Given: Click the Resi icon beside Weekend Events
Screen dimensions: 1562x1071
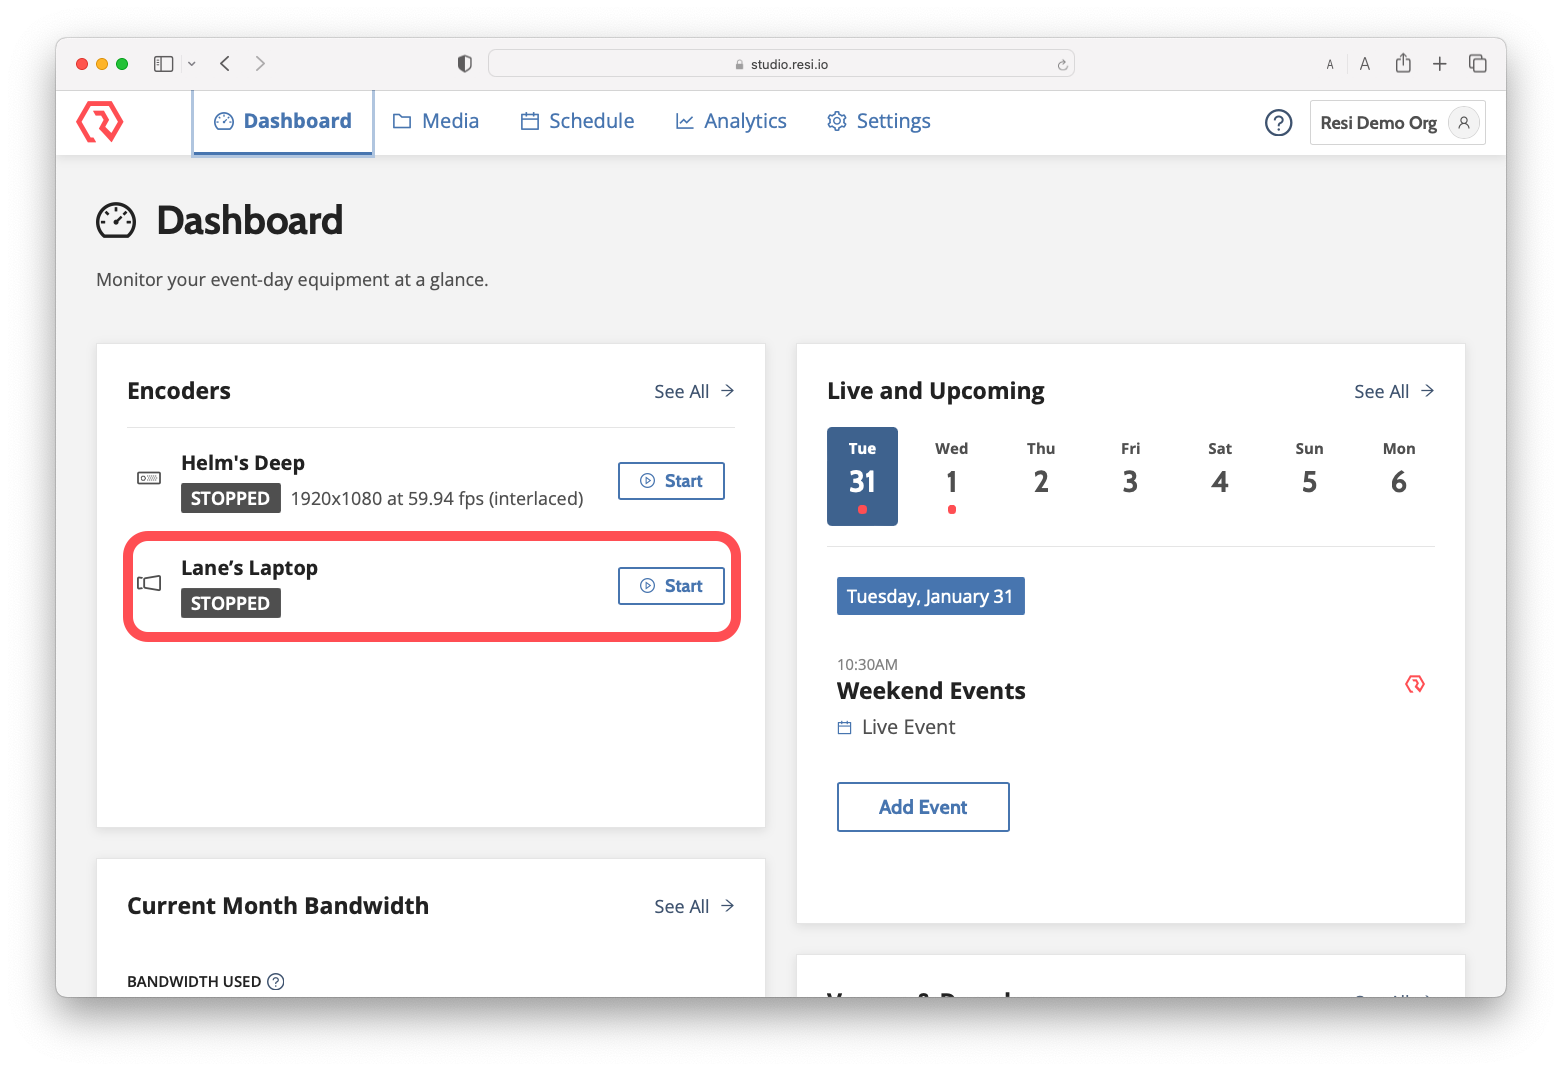Looking at the screenshot, I should (1414, 685).
